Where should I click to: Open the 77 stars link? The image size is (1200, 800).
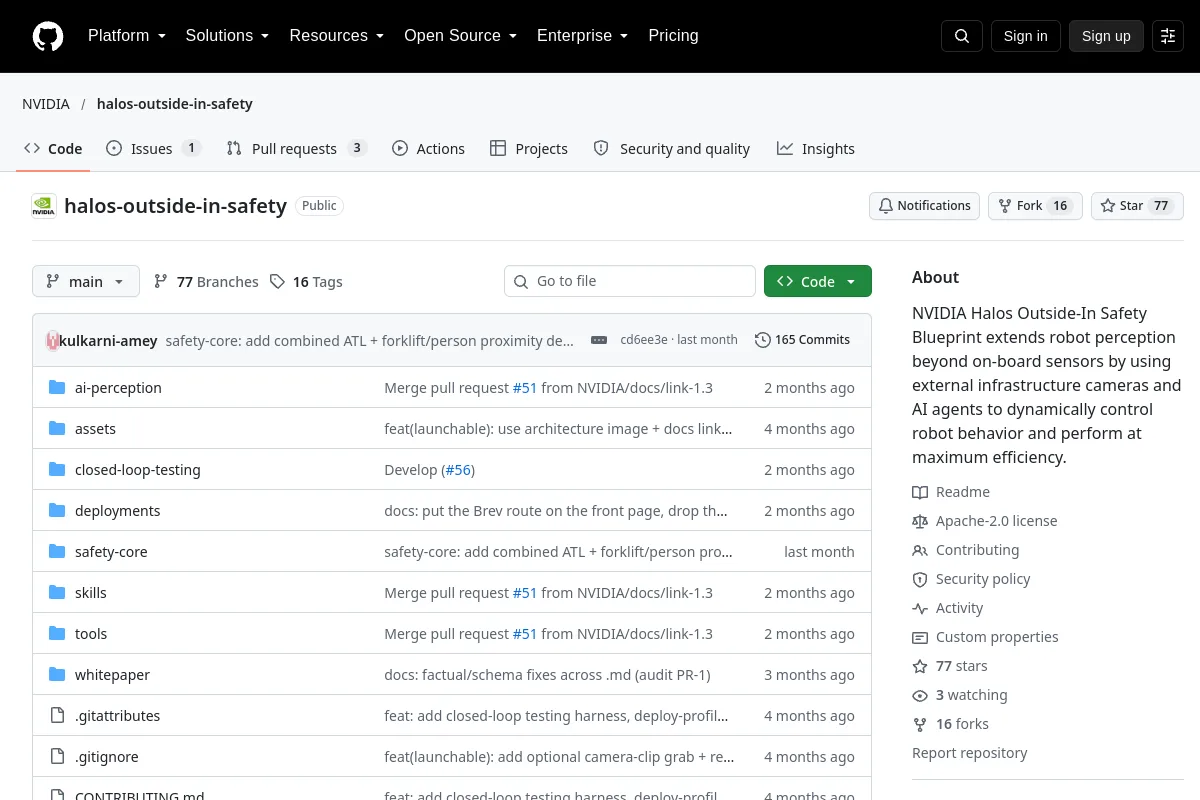(x=950, y=666)
